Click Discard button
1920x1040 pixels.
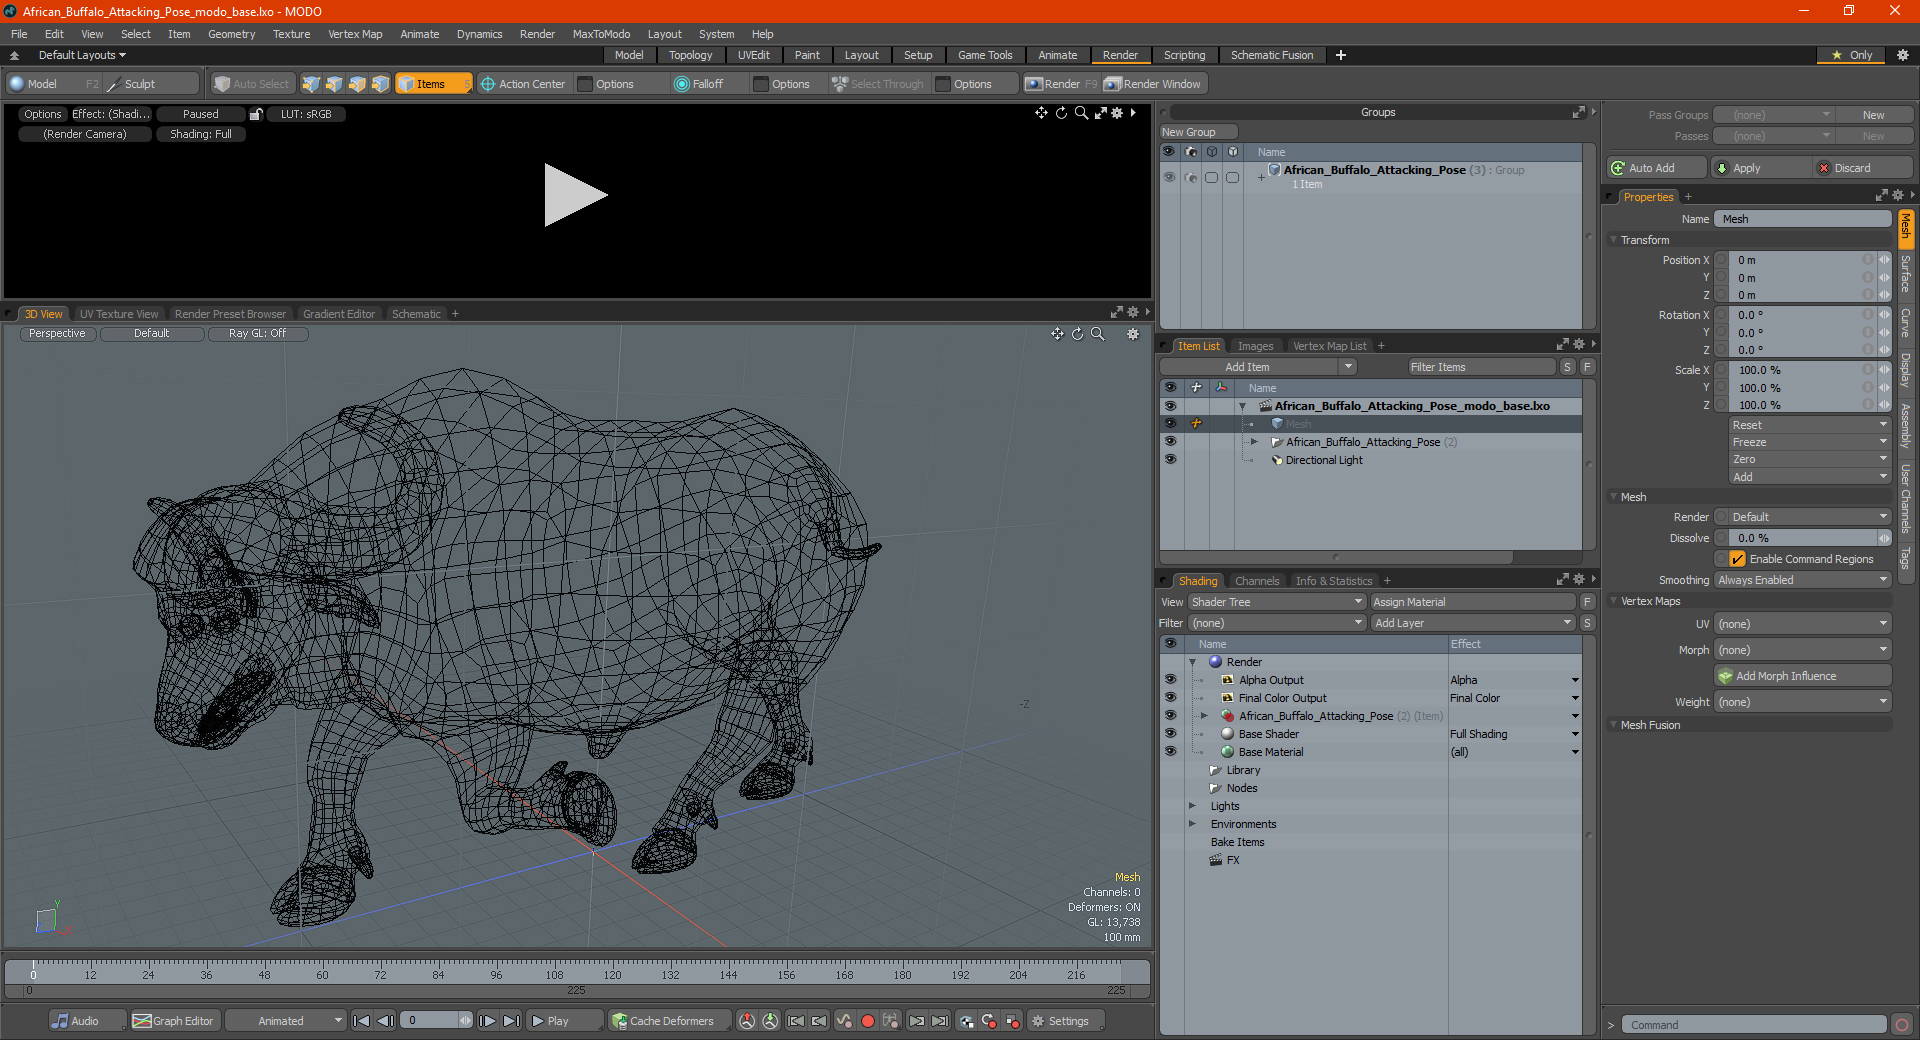(1863, 168)
